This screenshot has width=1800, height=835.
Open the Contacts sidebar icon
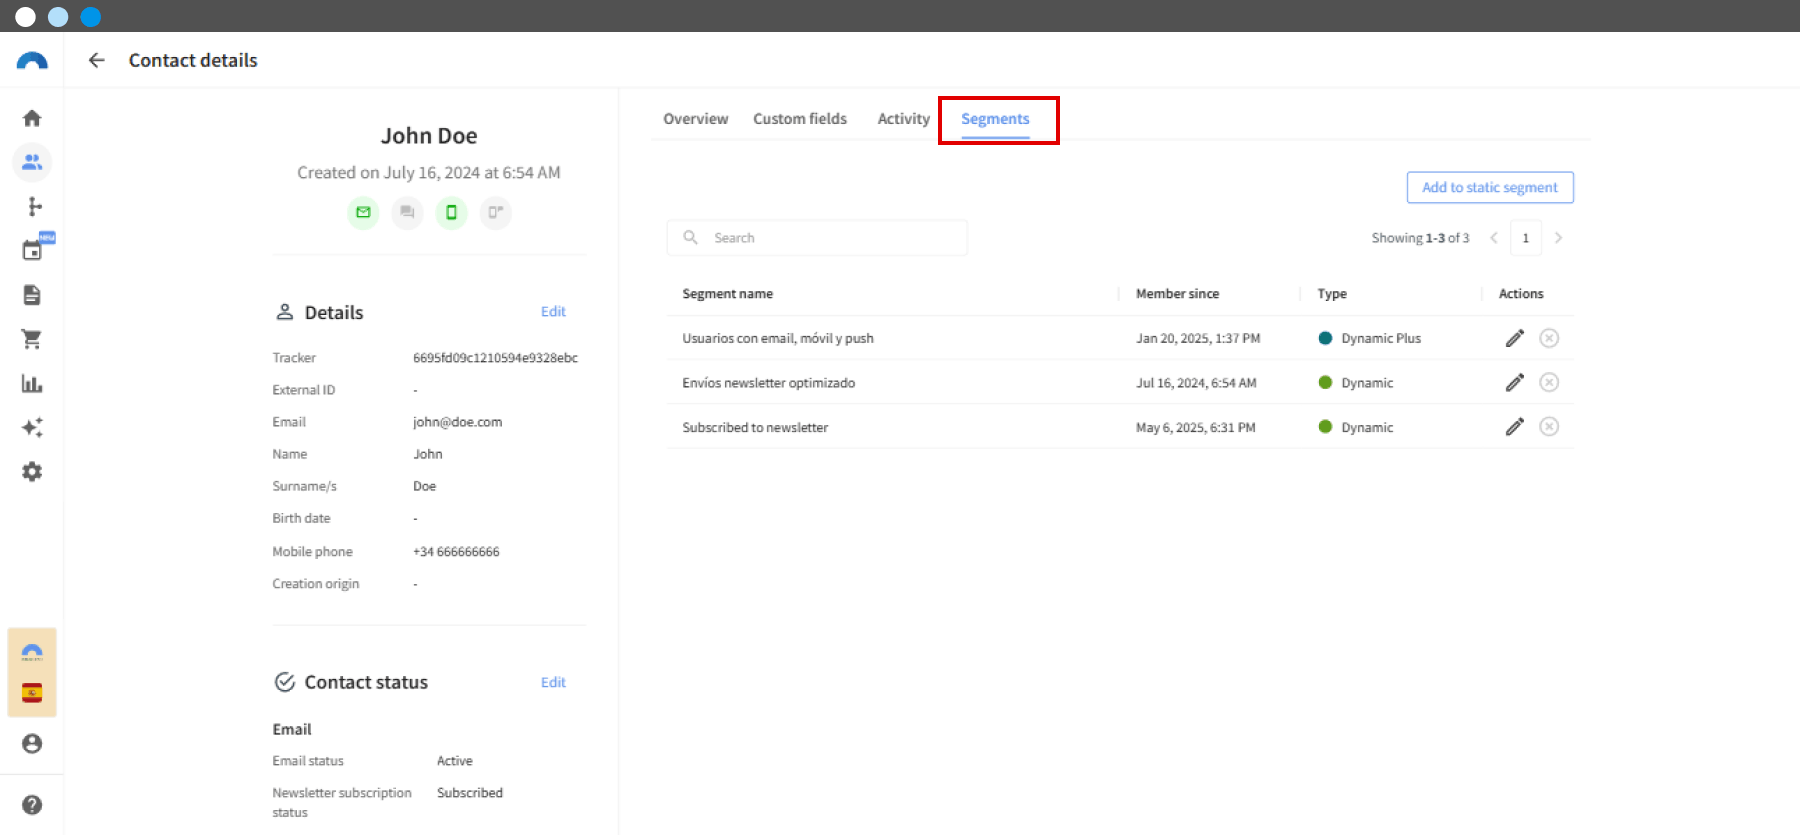coord(32,162)
